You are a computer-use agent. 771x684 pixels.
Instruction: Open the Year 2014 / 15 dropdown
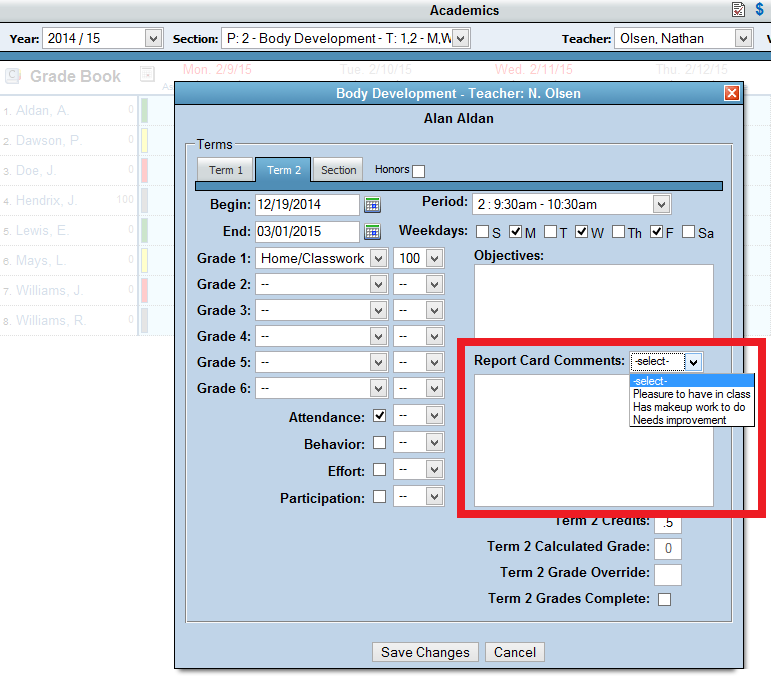103,38
